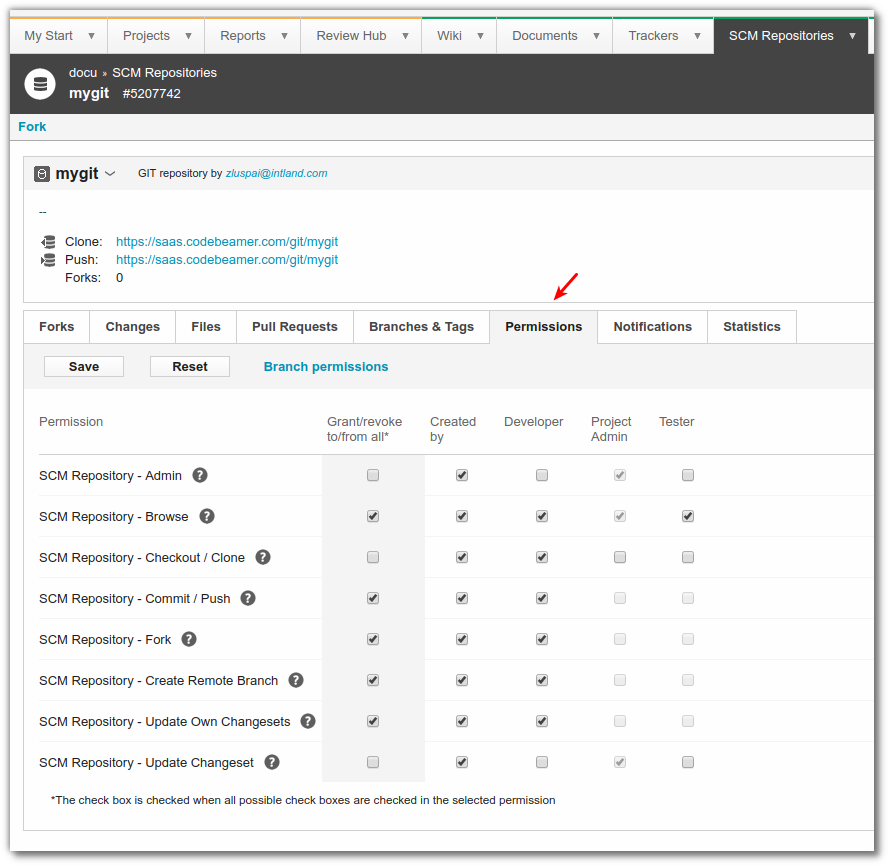Expand the Review Hub menu arrow

click(x=405, y=36)
